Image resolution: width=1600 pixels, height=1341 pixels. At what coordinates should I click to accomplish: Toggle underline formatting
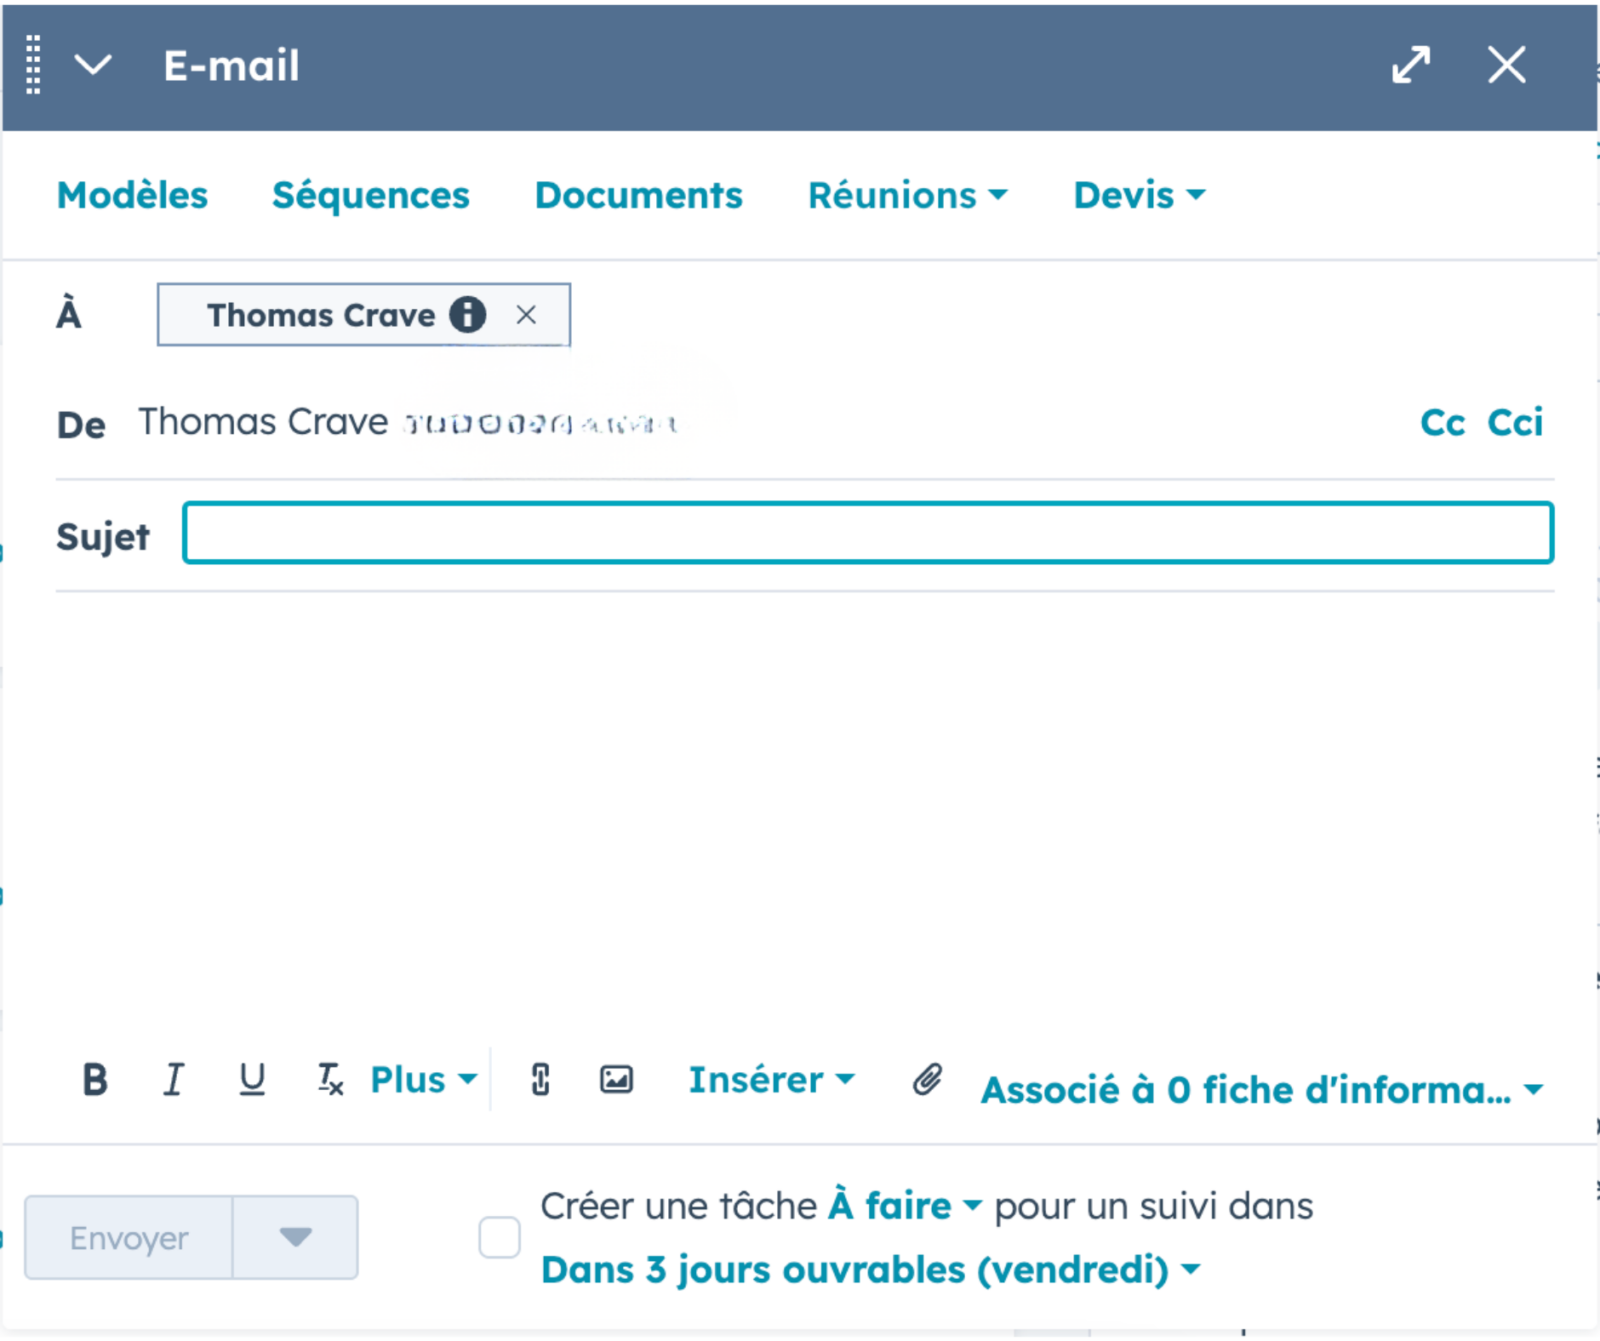point(252,1080)
